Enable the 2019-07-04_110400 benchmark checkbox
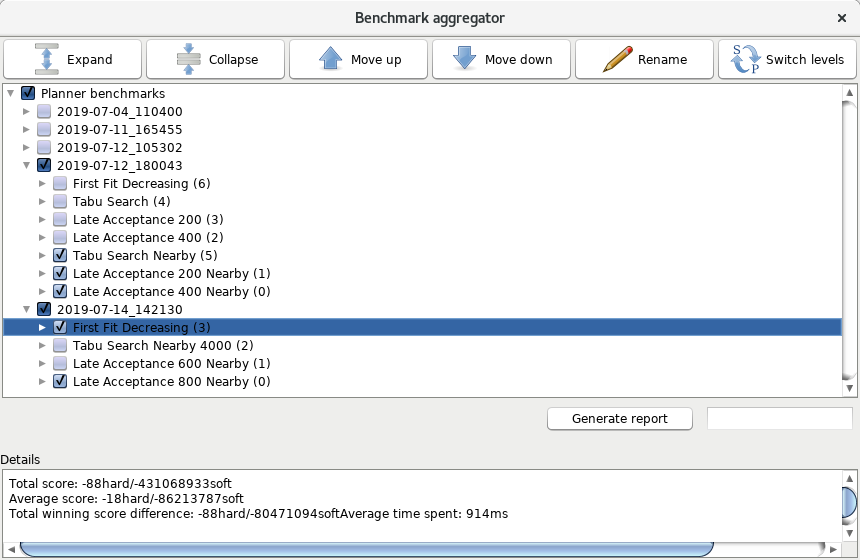 [x=44, y=112]
